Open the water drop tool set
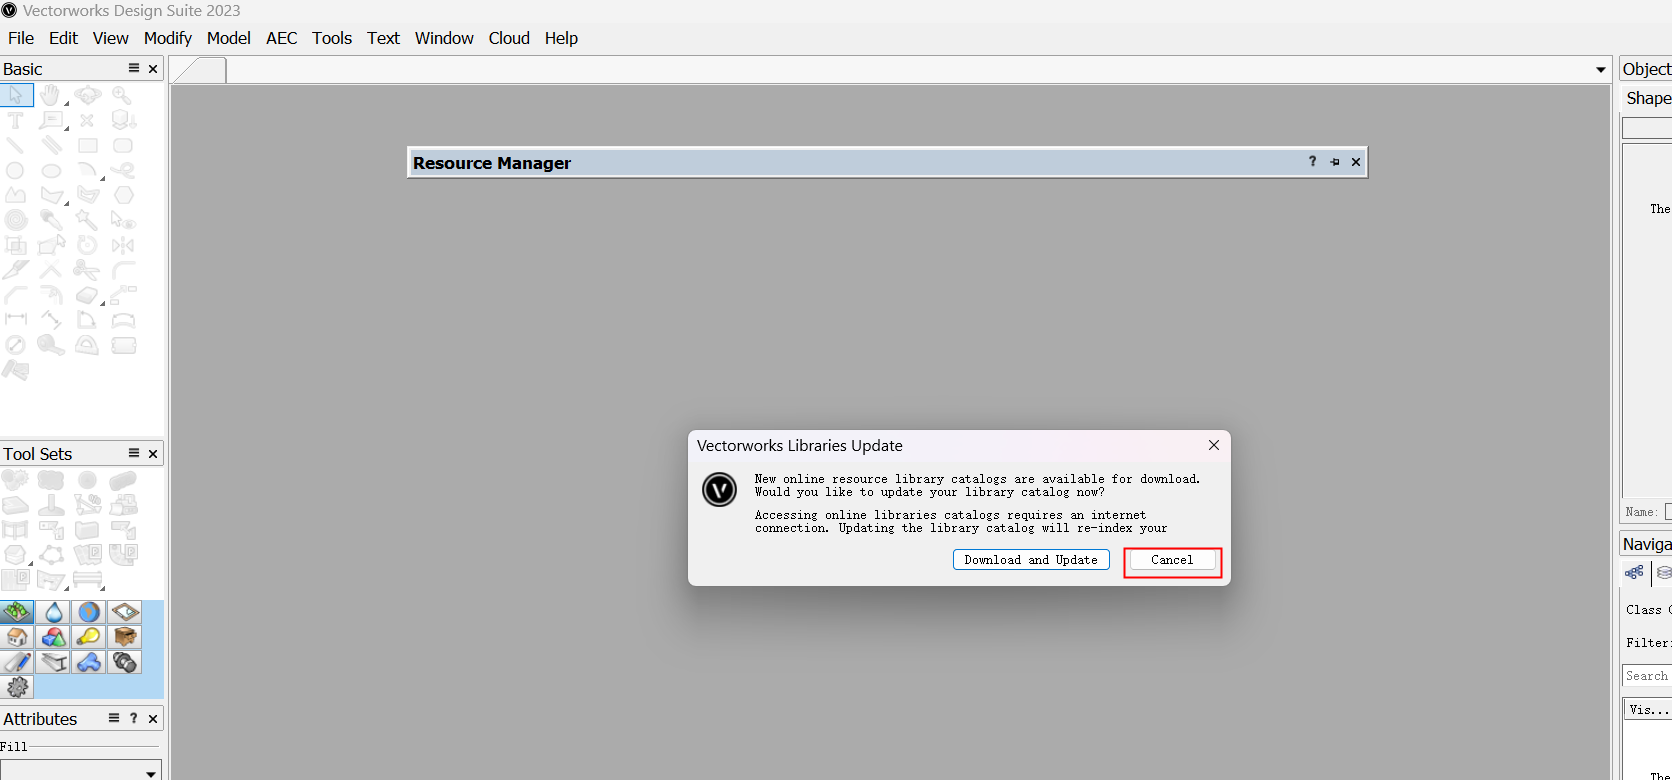 53,612
